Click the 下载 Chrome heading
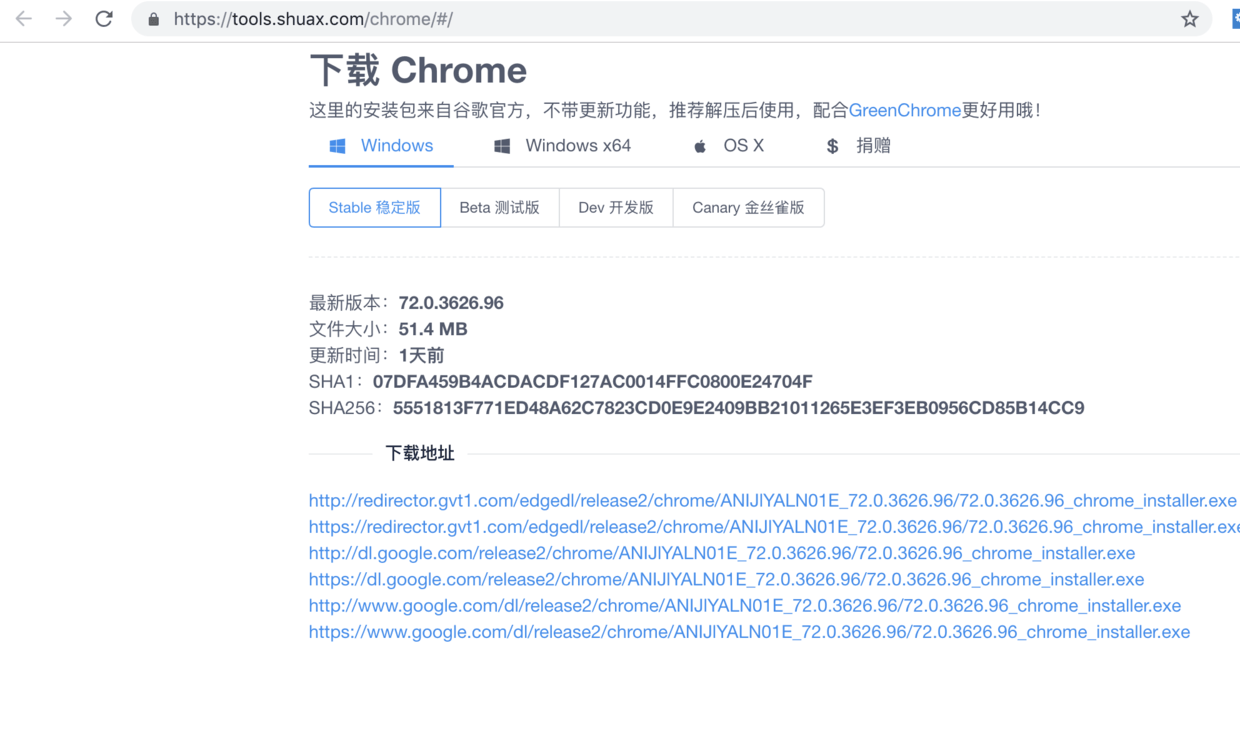This screenshot has height=743, width=1240. 418,71
